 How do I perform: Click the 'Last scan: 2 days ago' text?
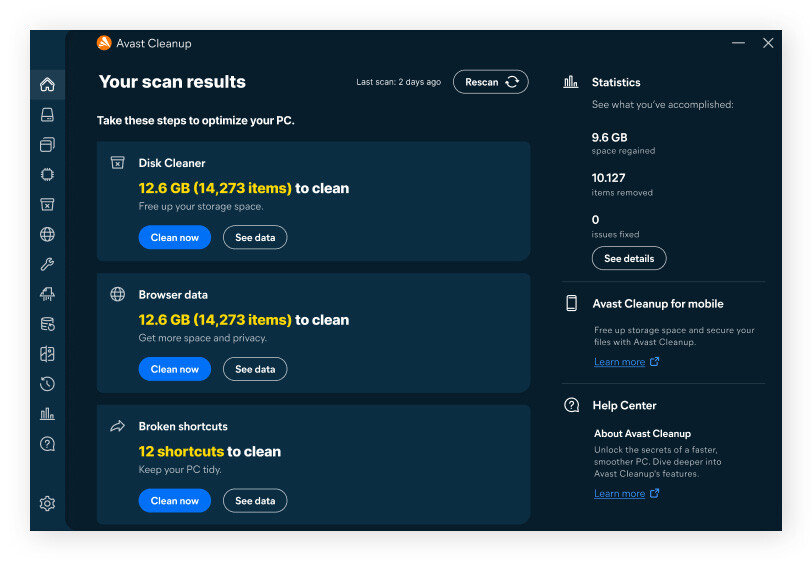(398, 82)
